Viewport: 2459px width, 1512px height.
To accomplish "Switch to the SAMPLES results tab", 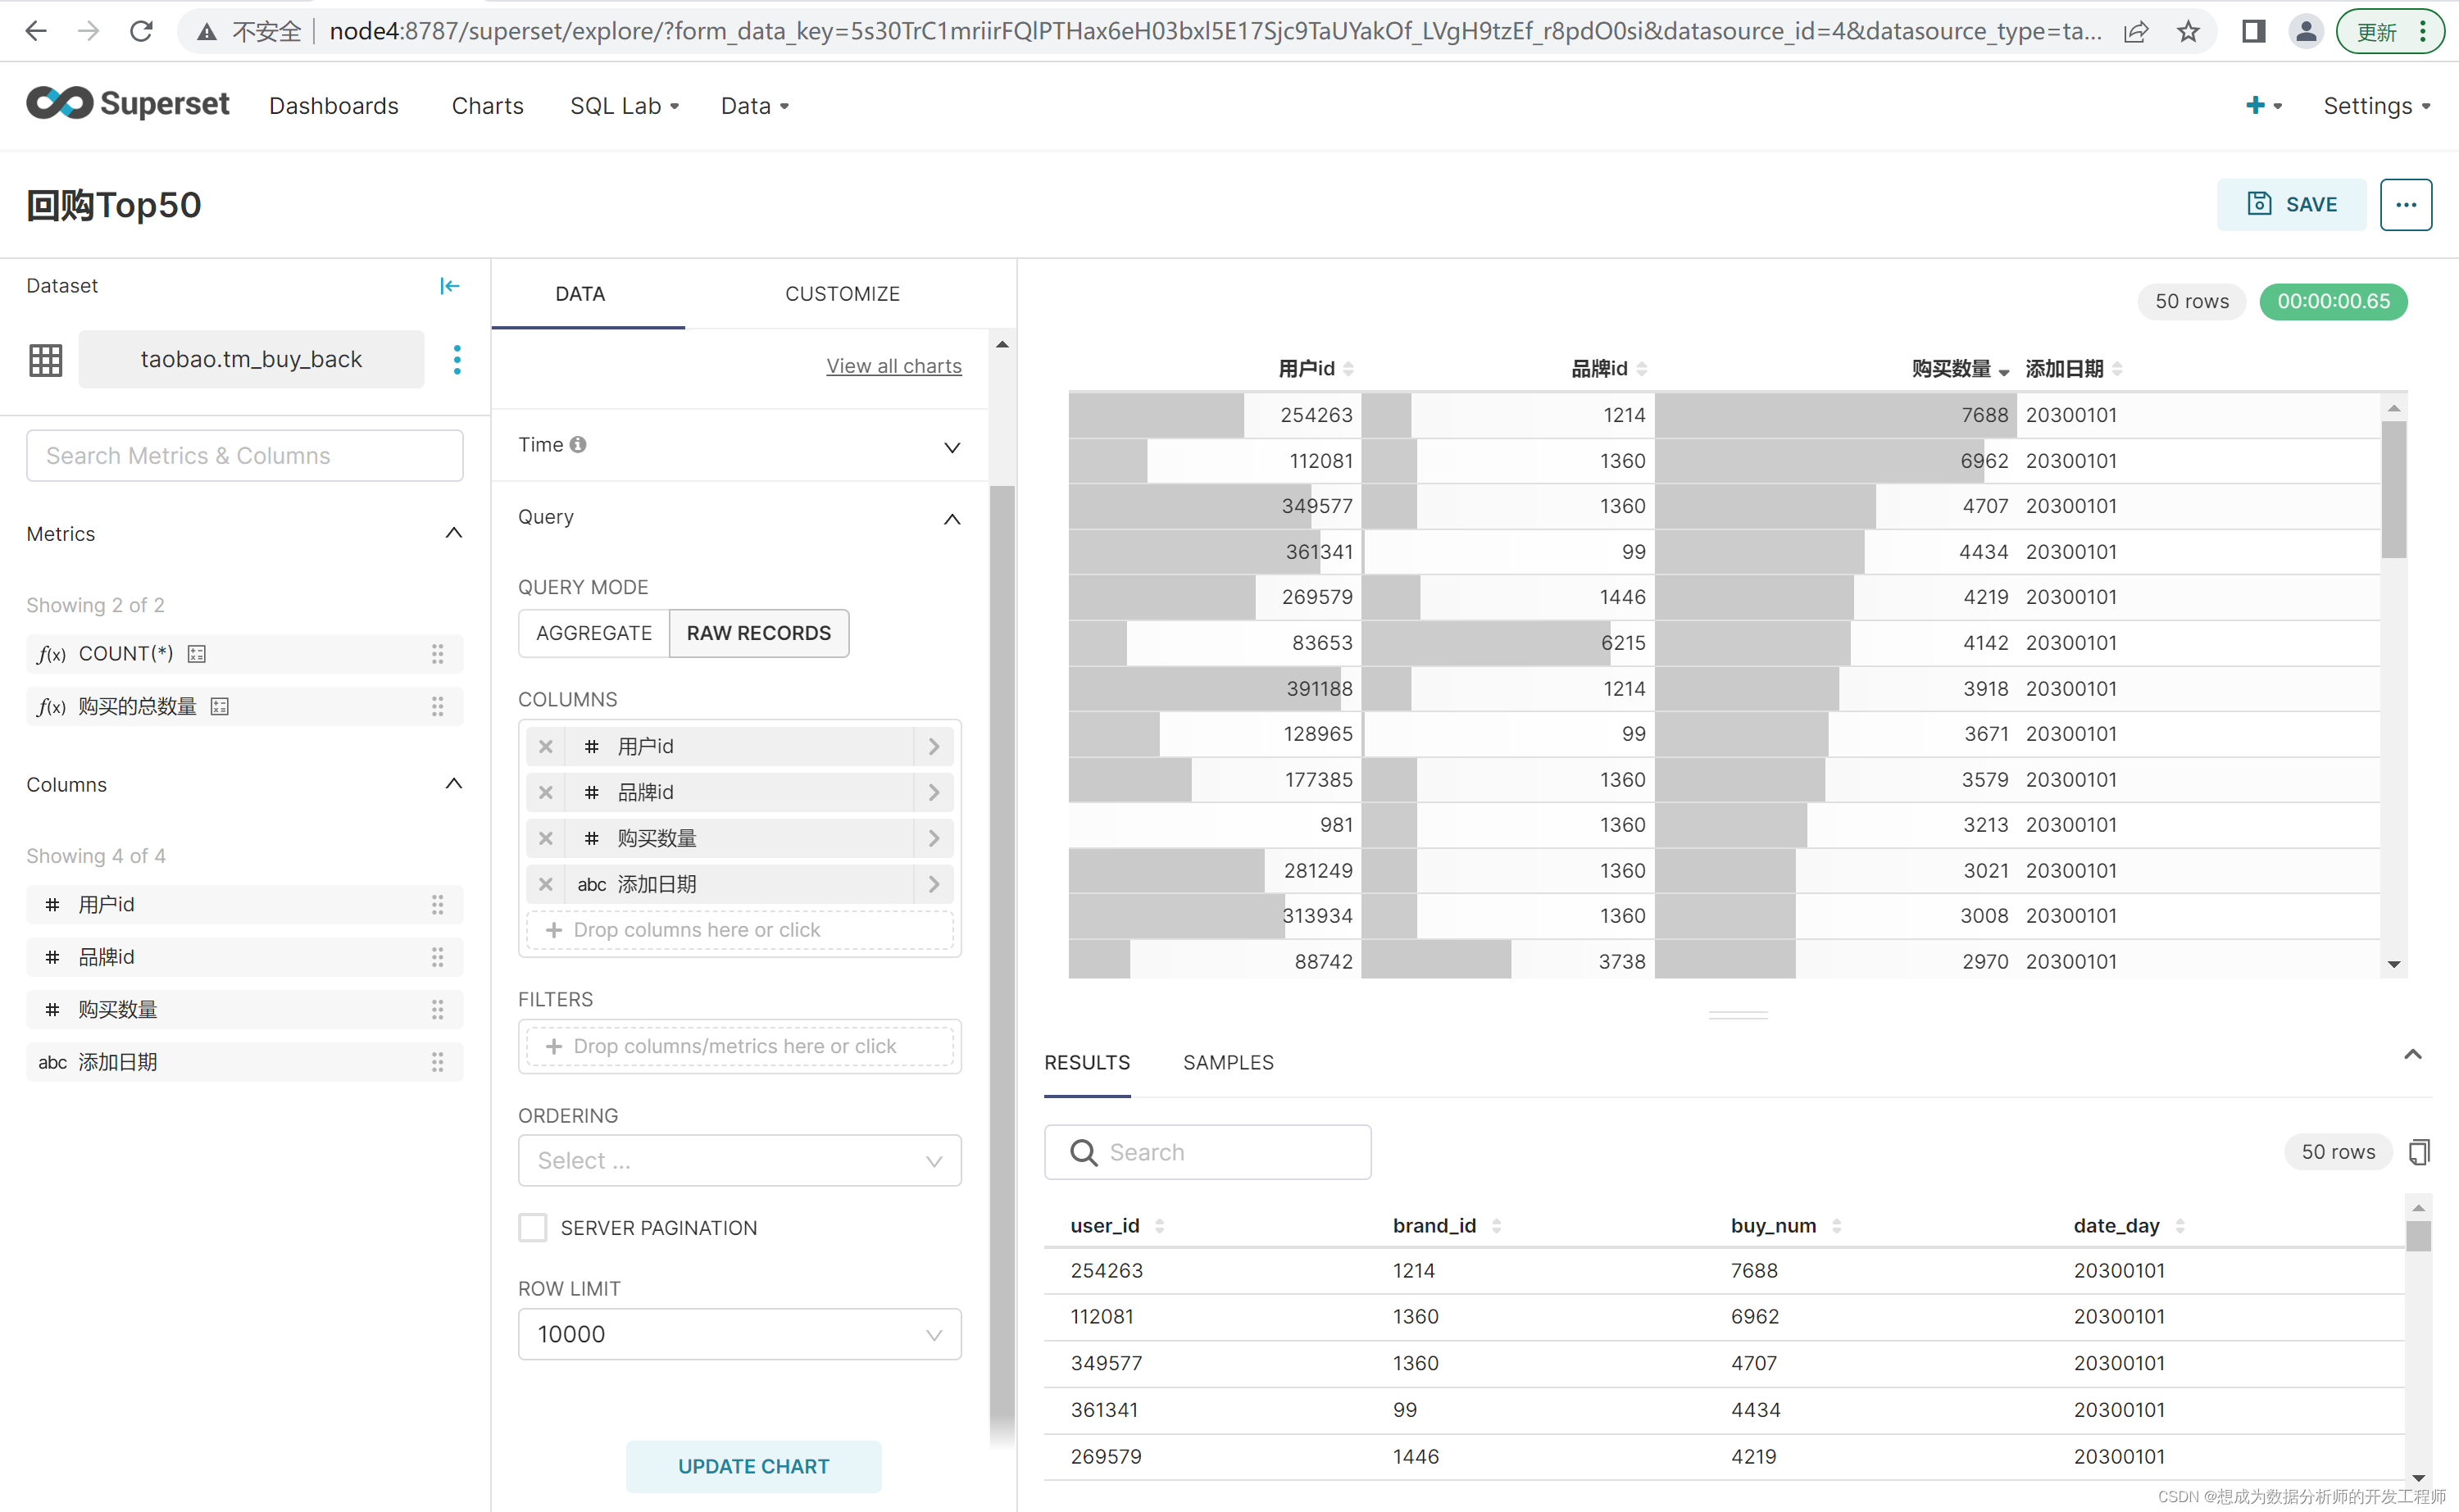I will pyautogui.click(x=1228, y=1060).
